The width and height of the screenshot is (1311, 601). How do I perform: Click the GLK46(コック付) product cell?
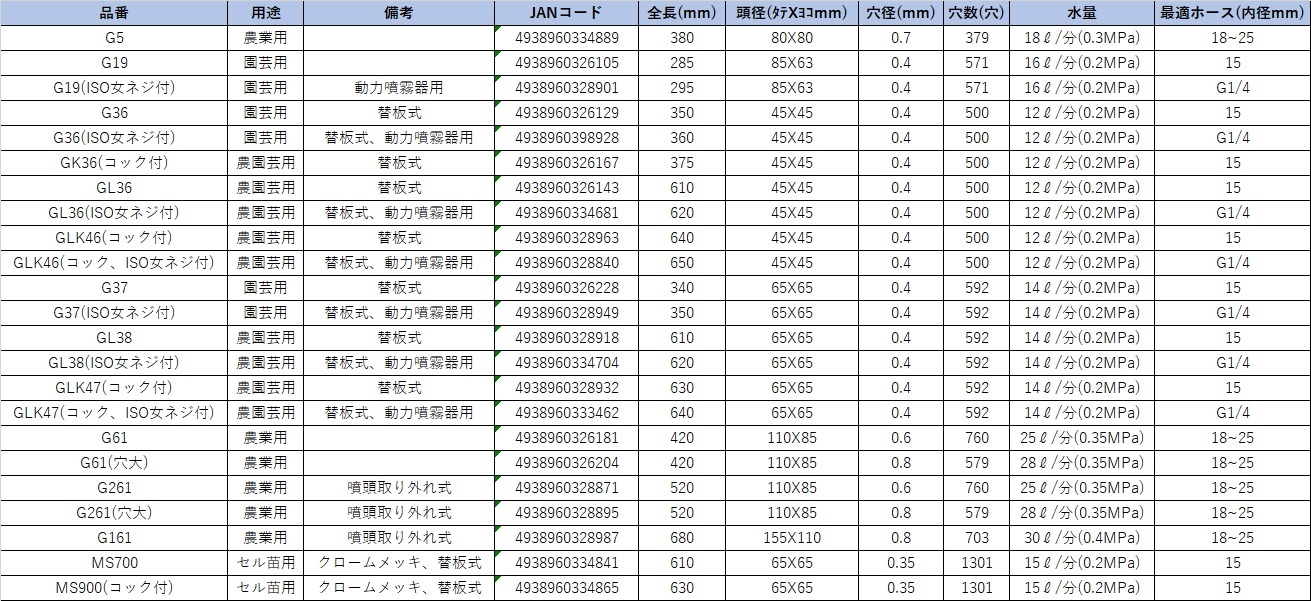(114, 238)
